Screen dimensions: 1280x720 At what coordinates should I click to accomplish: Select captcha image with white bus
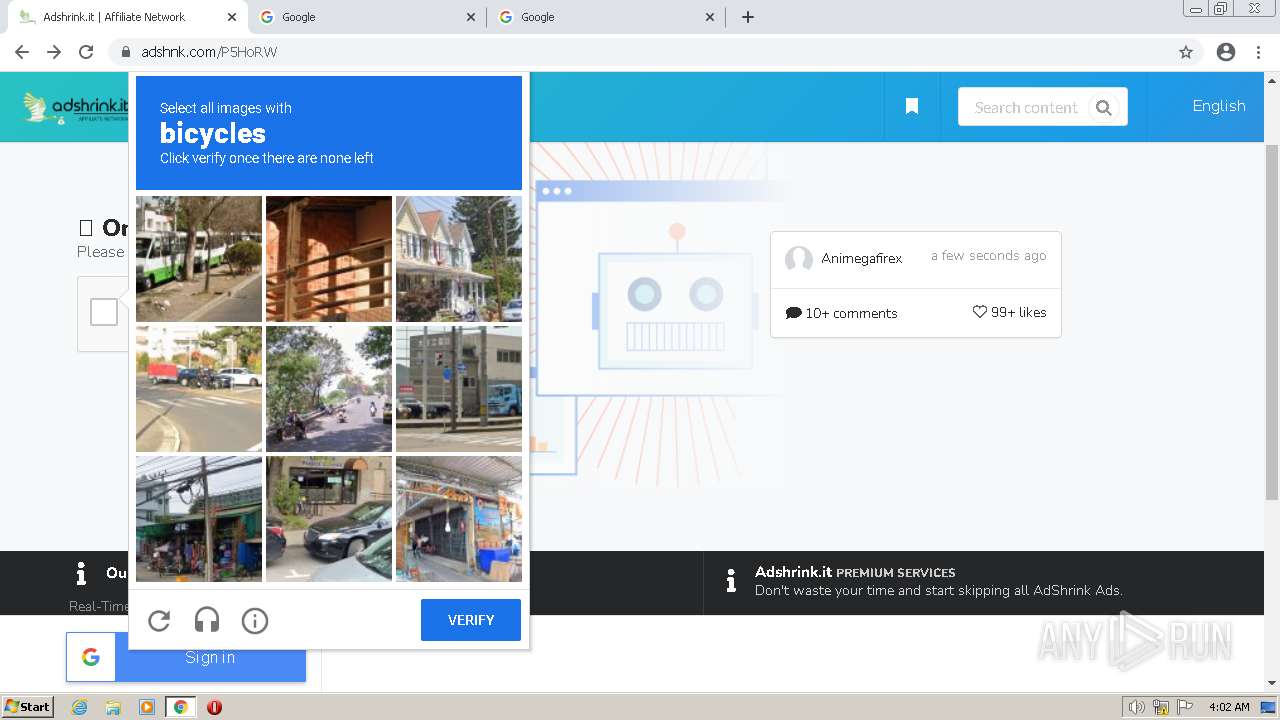click(x=199, y=259)
